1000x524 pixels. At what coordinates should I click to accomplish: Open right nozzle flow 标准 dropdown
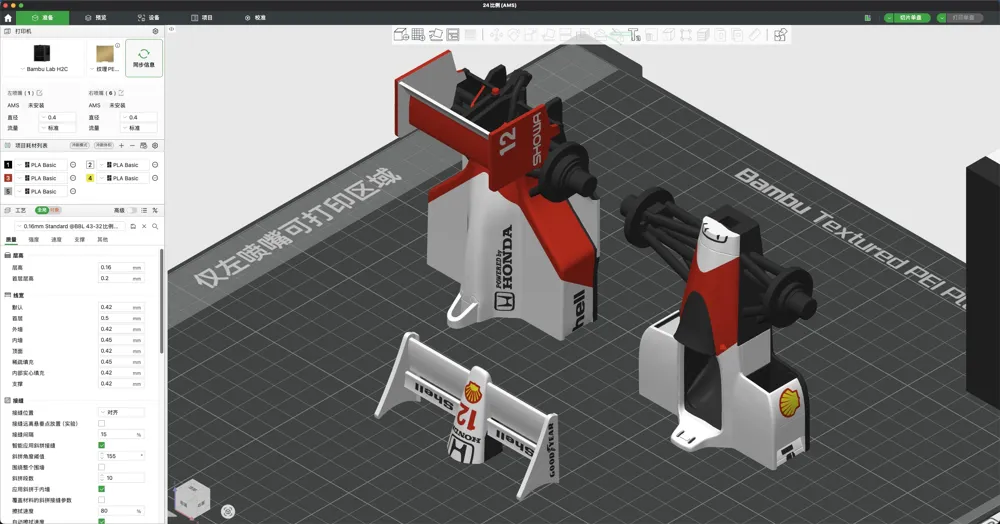[138, 128]
